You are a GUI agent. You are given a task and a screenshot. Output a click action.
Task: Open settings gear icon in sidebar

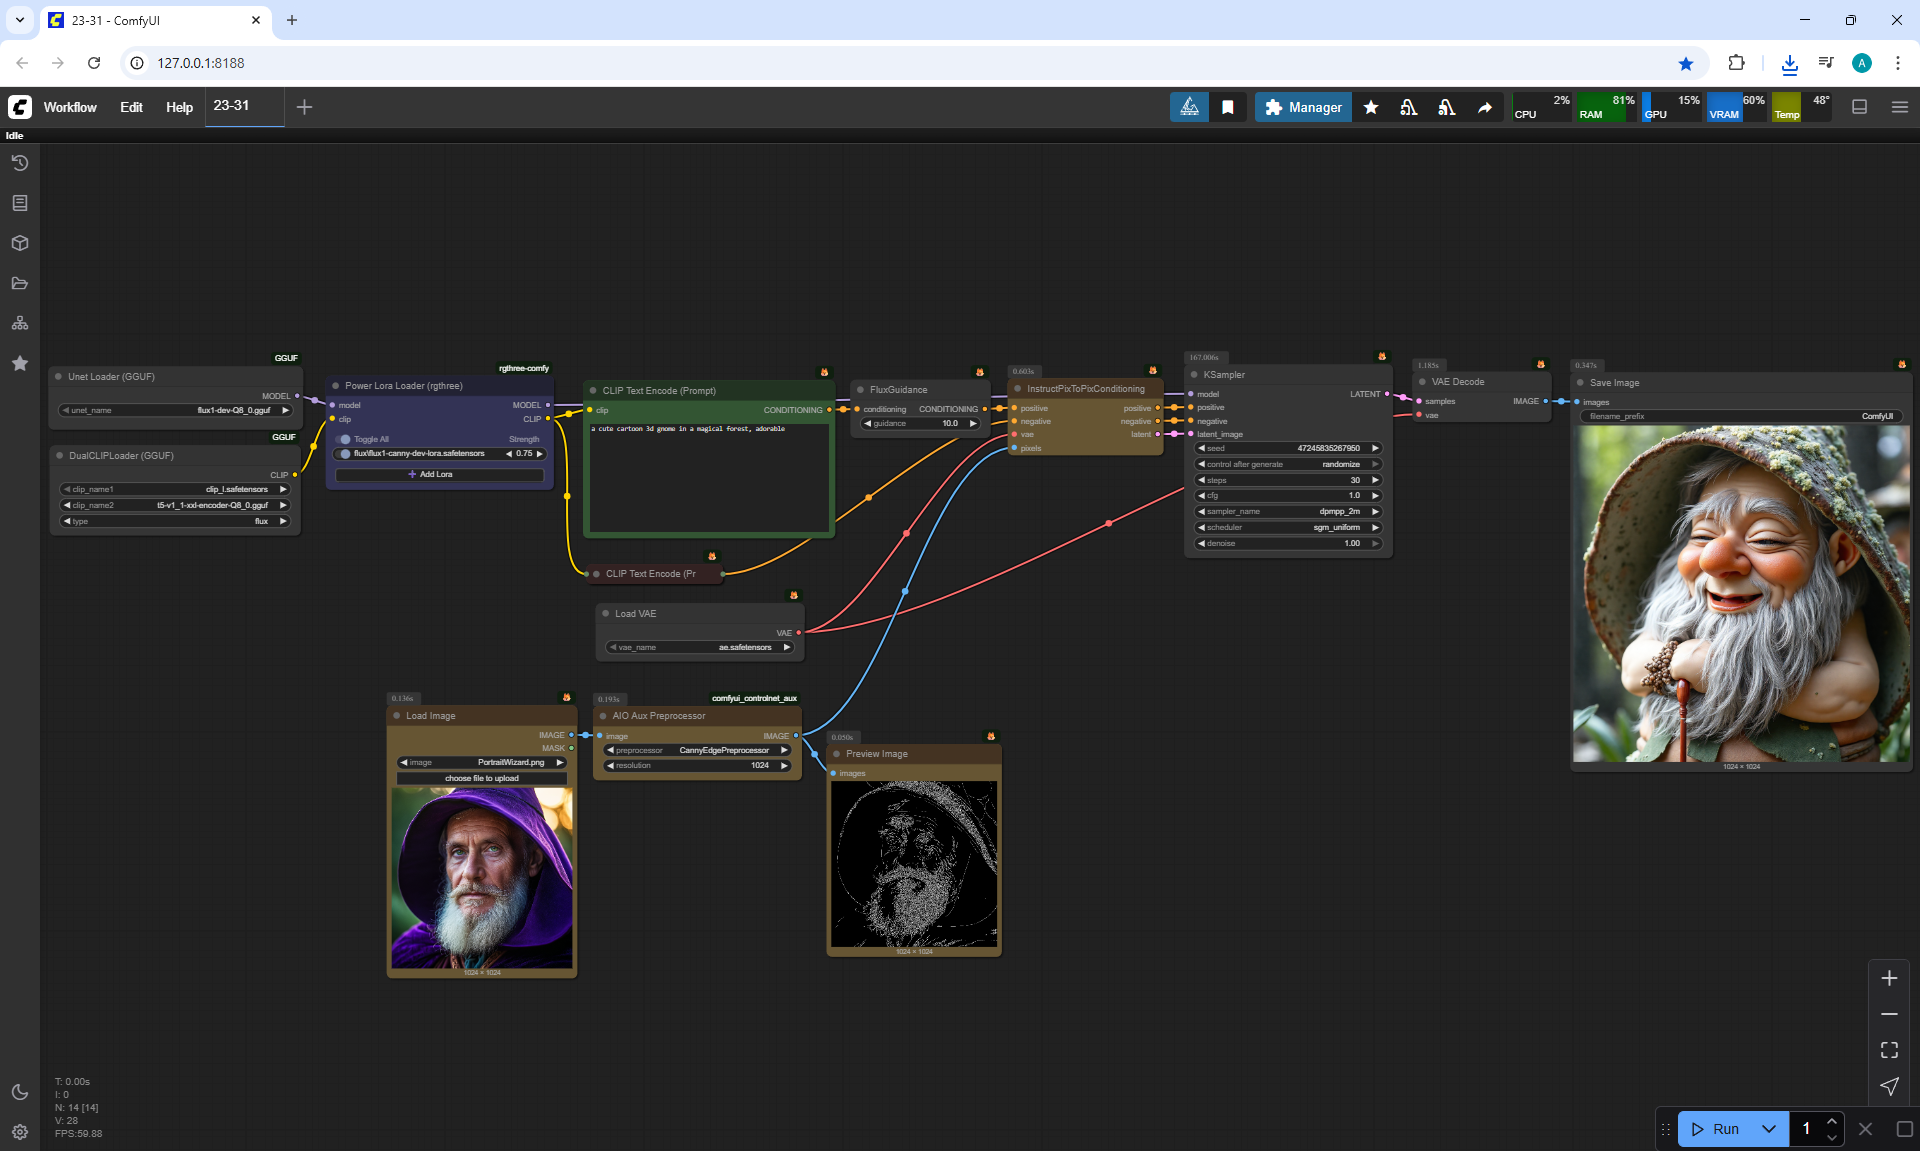(x=20, y=1132)
